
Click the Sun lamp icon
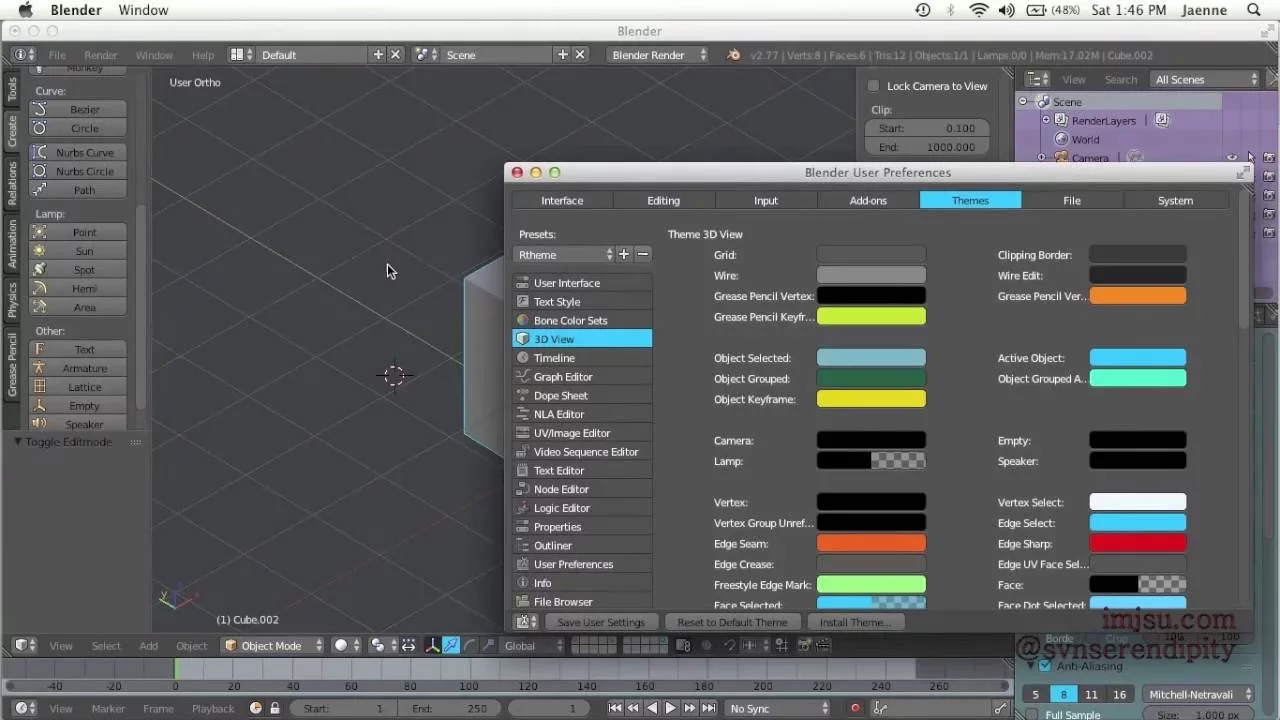tap(39, 251)
